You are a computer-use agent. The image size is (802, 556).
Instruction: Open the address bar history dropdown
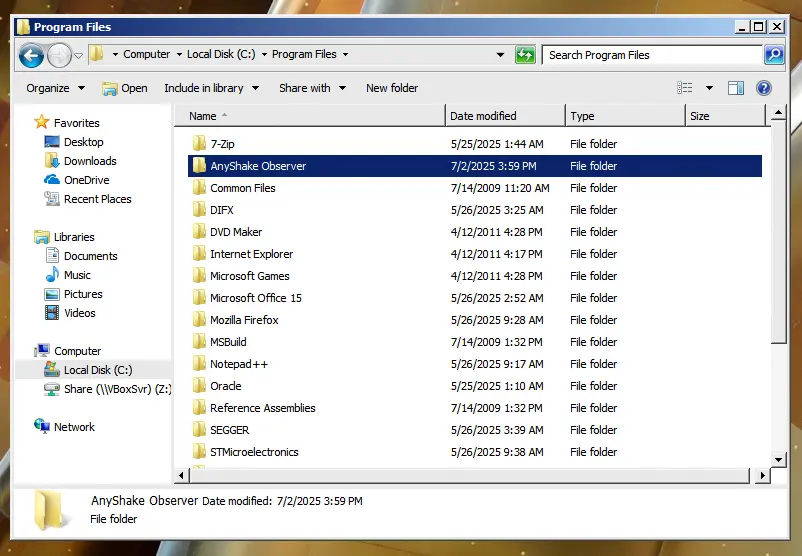click(500, 55)
